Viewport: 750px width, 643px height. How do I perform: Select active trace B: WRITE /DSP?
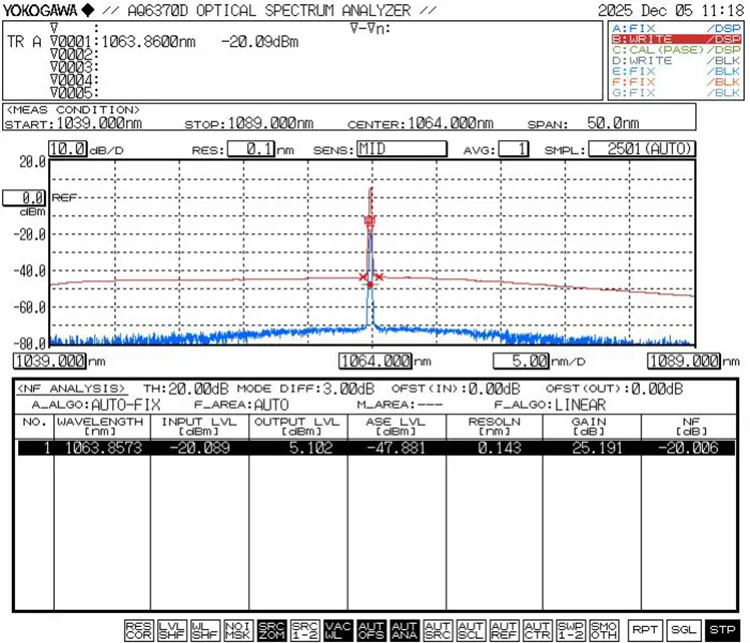(676, 39)
